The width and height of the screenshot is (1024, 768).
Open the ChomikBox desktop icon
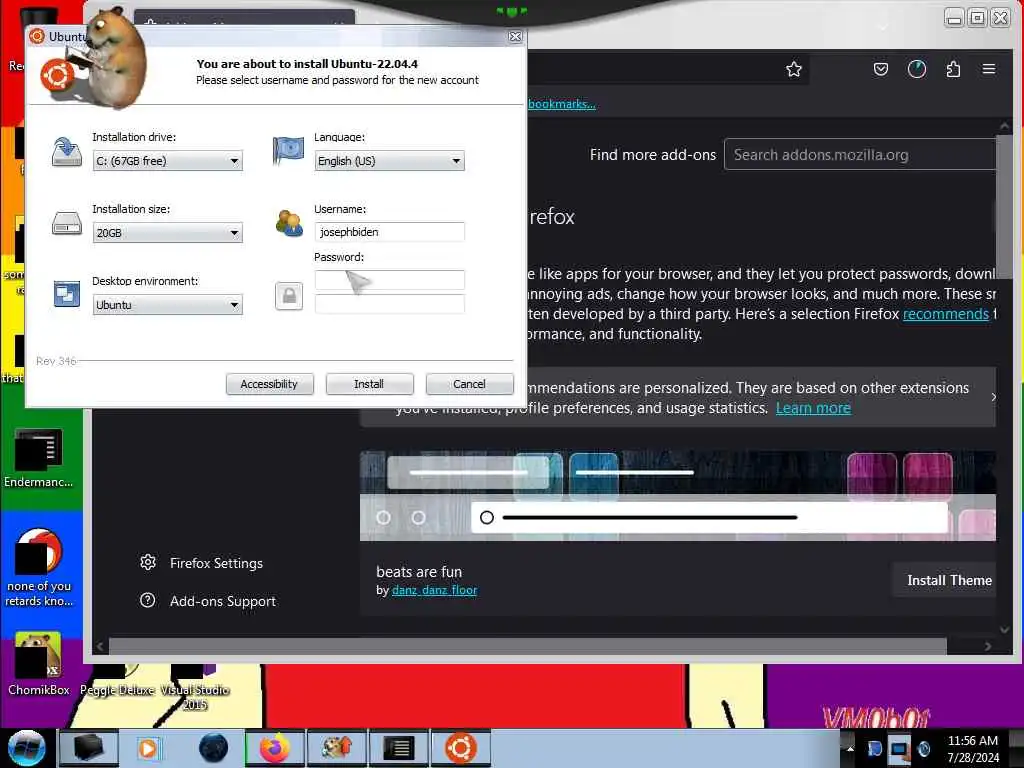tap(38, 664)
